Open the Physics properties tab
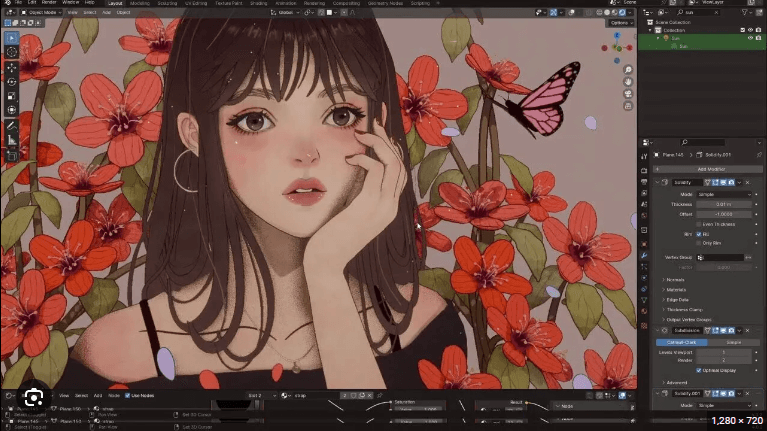767x431 pixels. (x=644, y=278)
